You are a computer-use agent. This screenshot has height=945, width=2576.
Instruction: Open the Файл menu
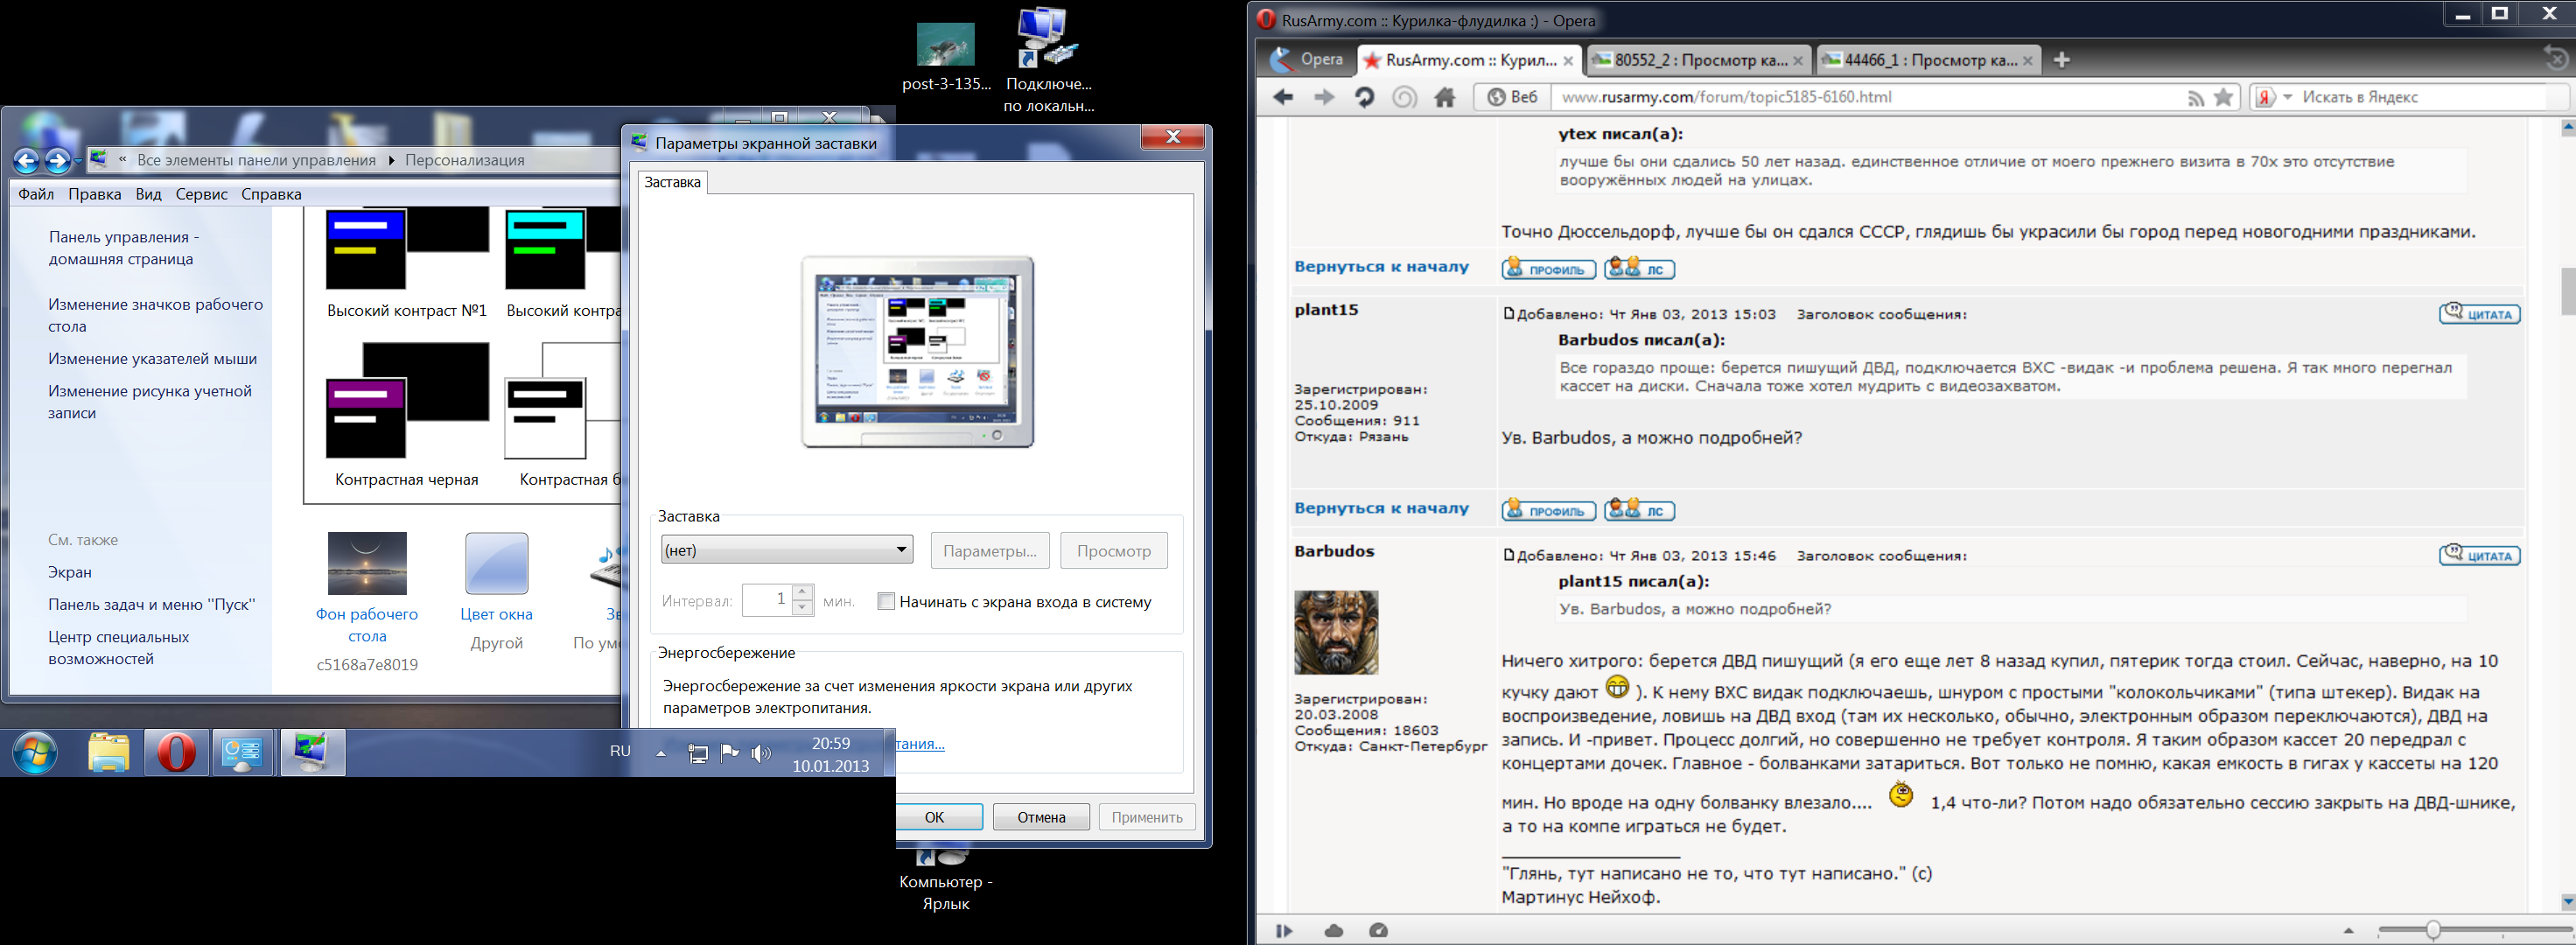pos(36,194)
